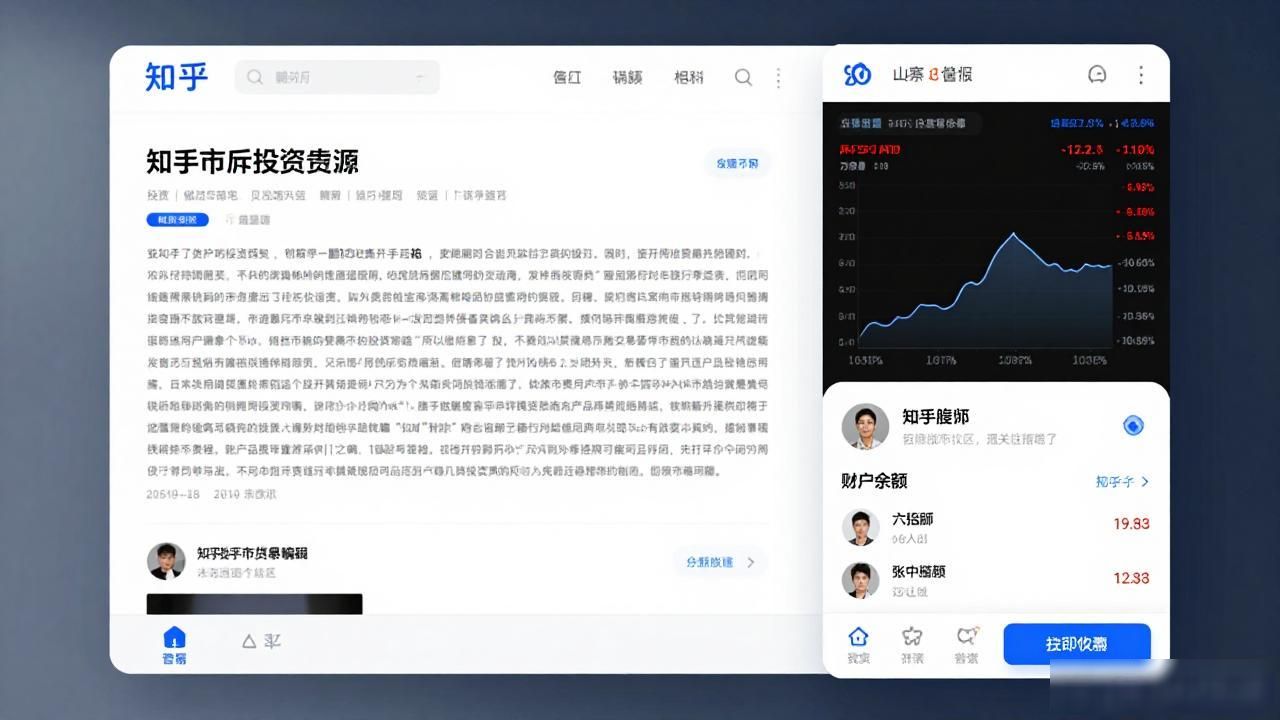Open the dark video thumbnail under the author
This screenshot has width=1280, height=720.
(254, 603)
